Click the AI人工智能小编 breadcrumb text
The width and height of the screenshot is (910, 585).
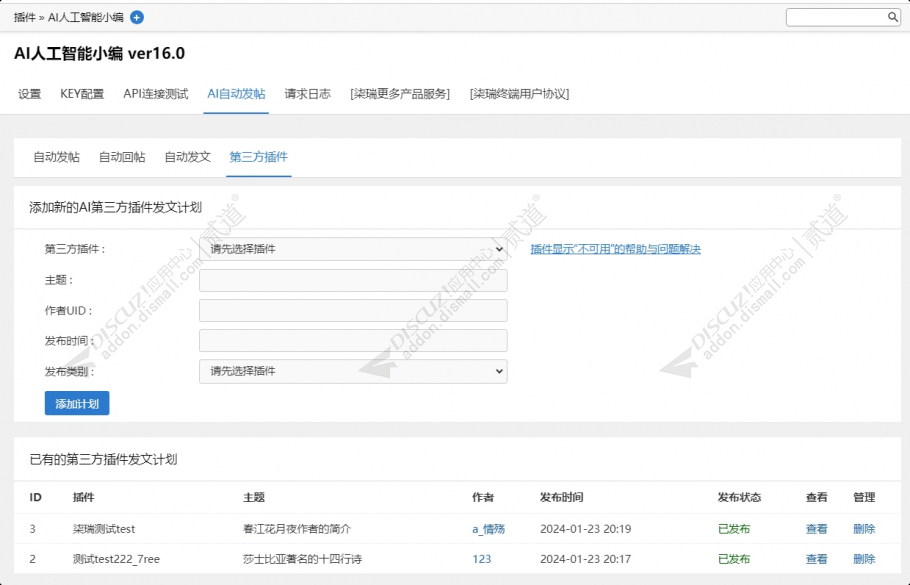click(x=86, y=17)
